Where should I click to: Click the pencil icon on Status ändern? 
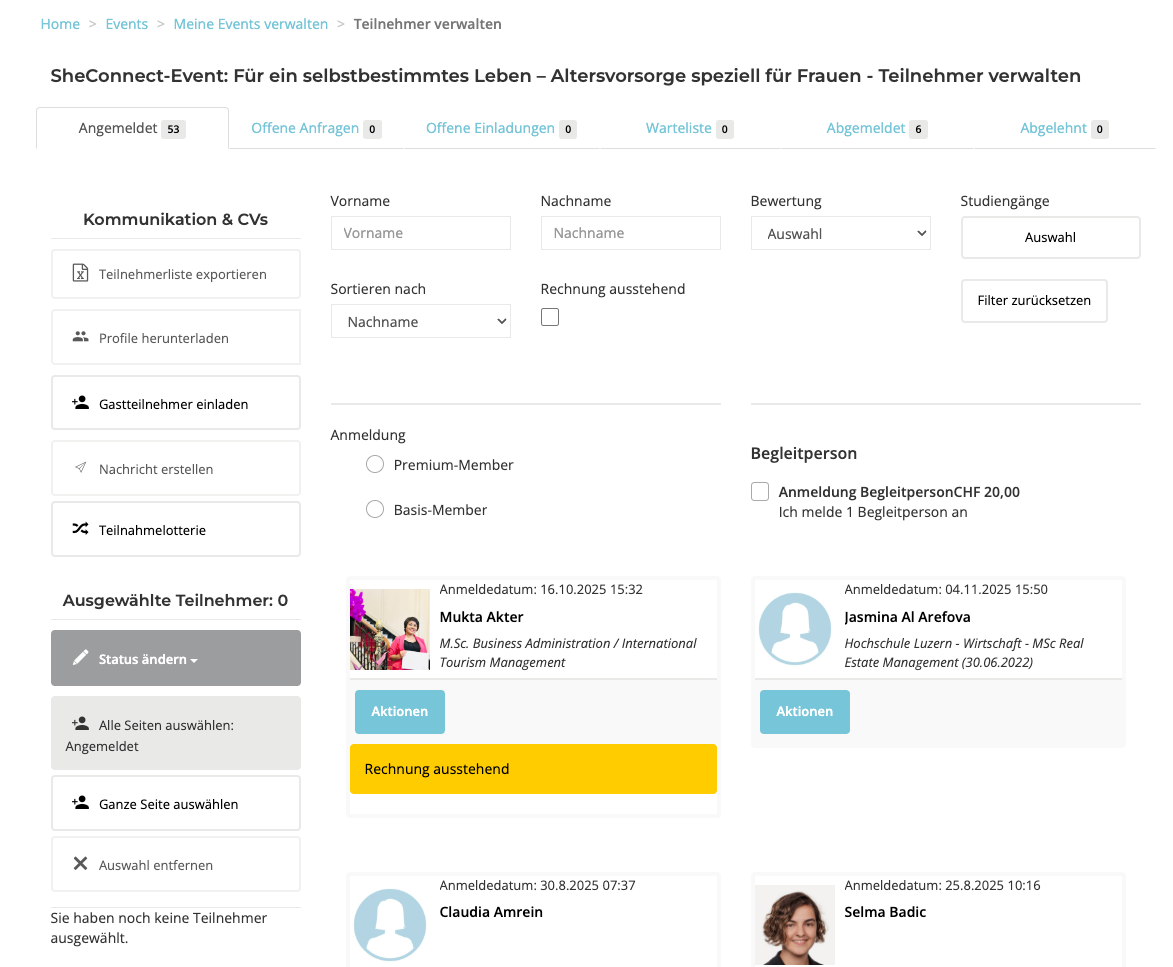[81, 658]
